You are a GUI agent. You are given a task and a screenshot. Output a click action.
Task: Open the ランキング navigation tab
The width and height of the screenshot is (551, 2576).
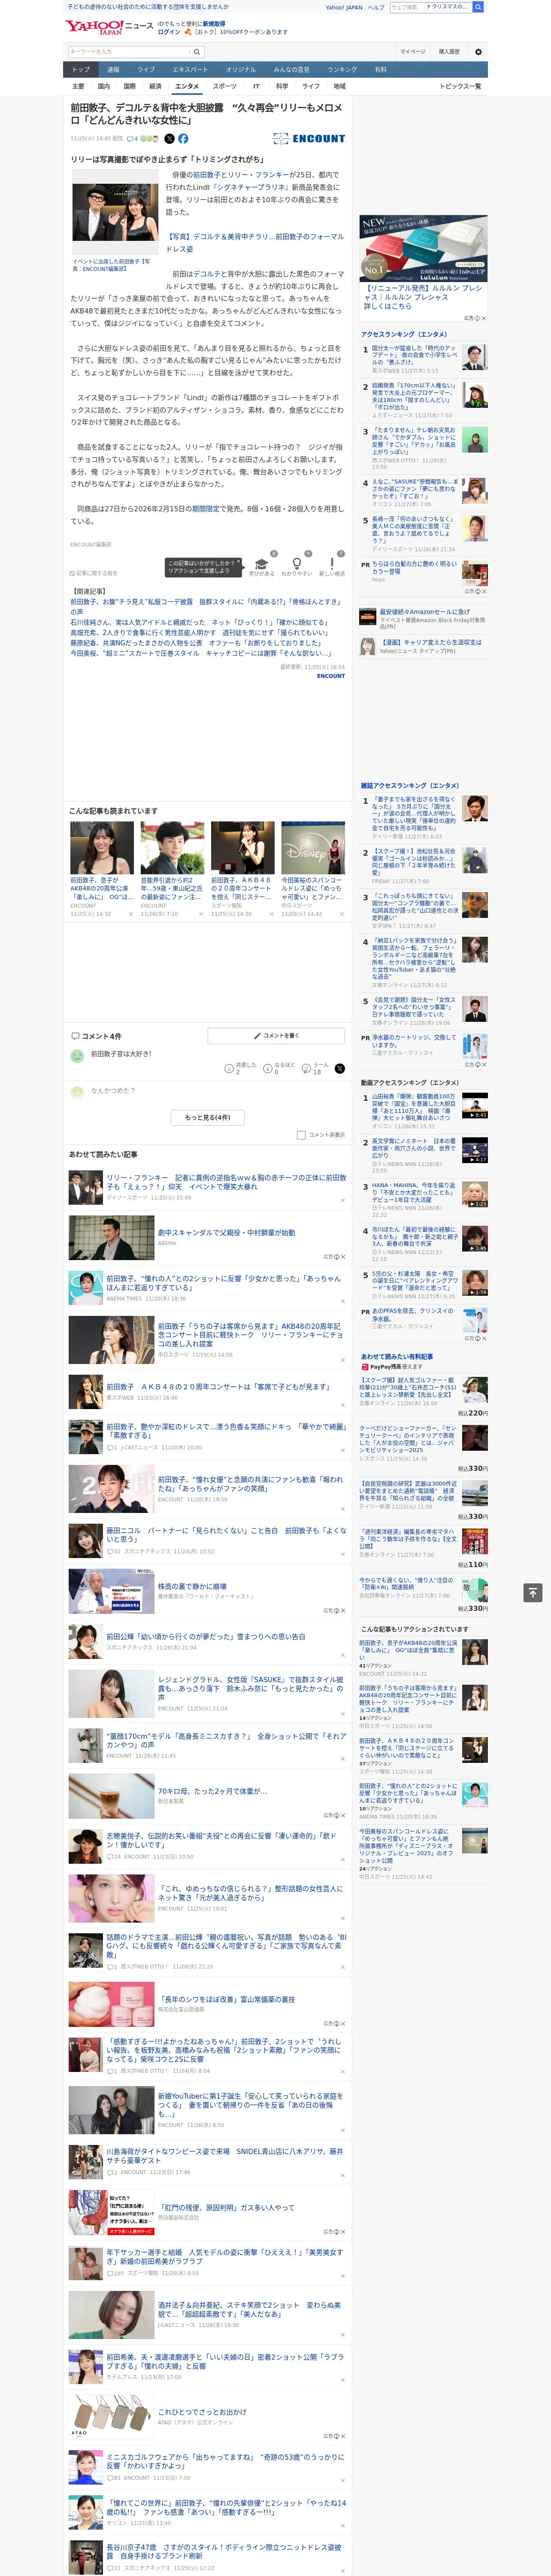(342, 70)
